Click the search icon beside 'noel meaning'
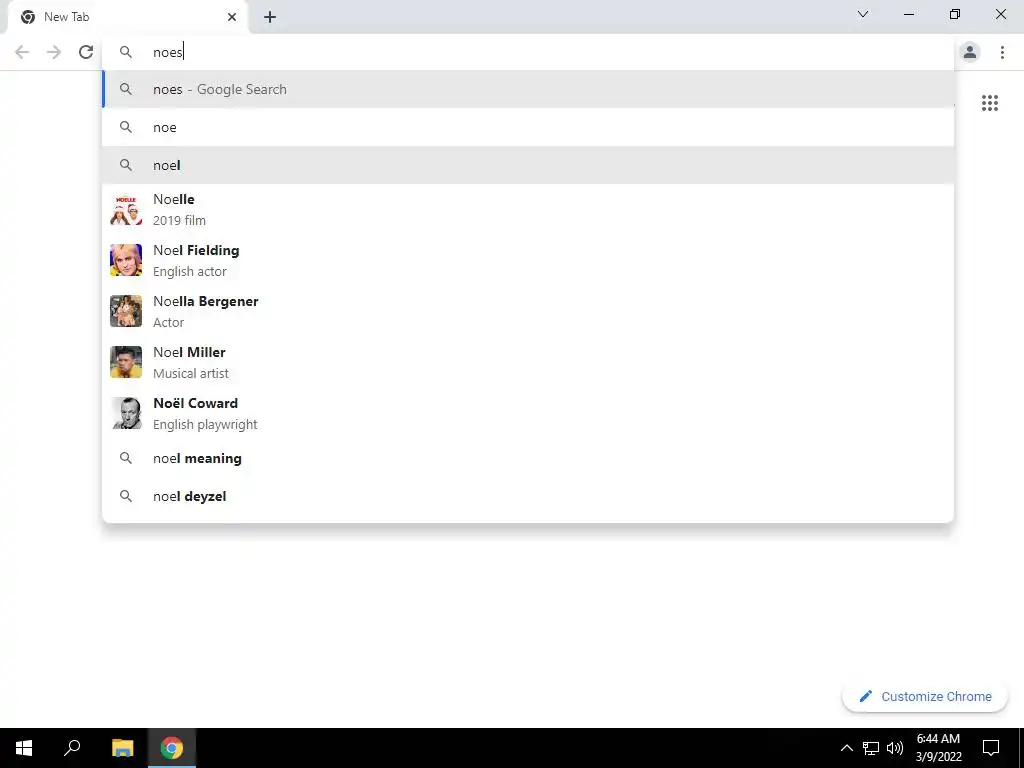The height and width of the screenshot is (768, 1024). click(126, 458)
